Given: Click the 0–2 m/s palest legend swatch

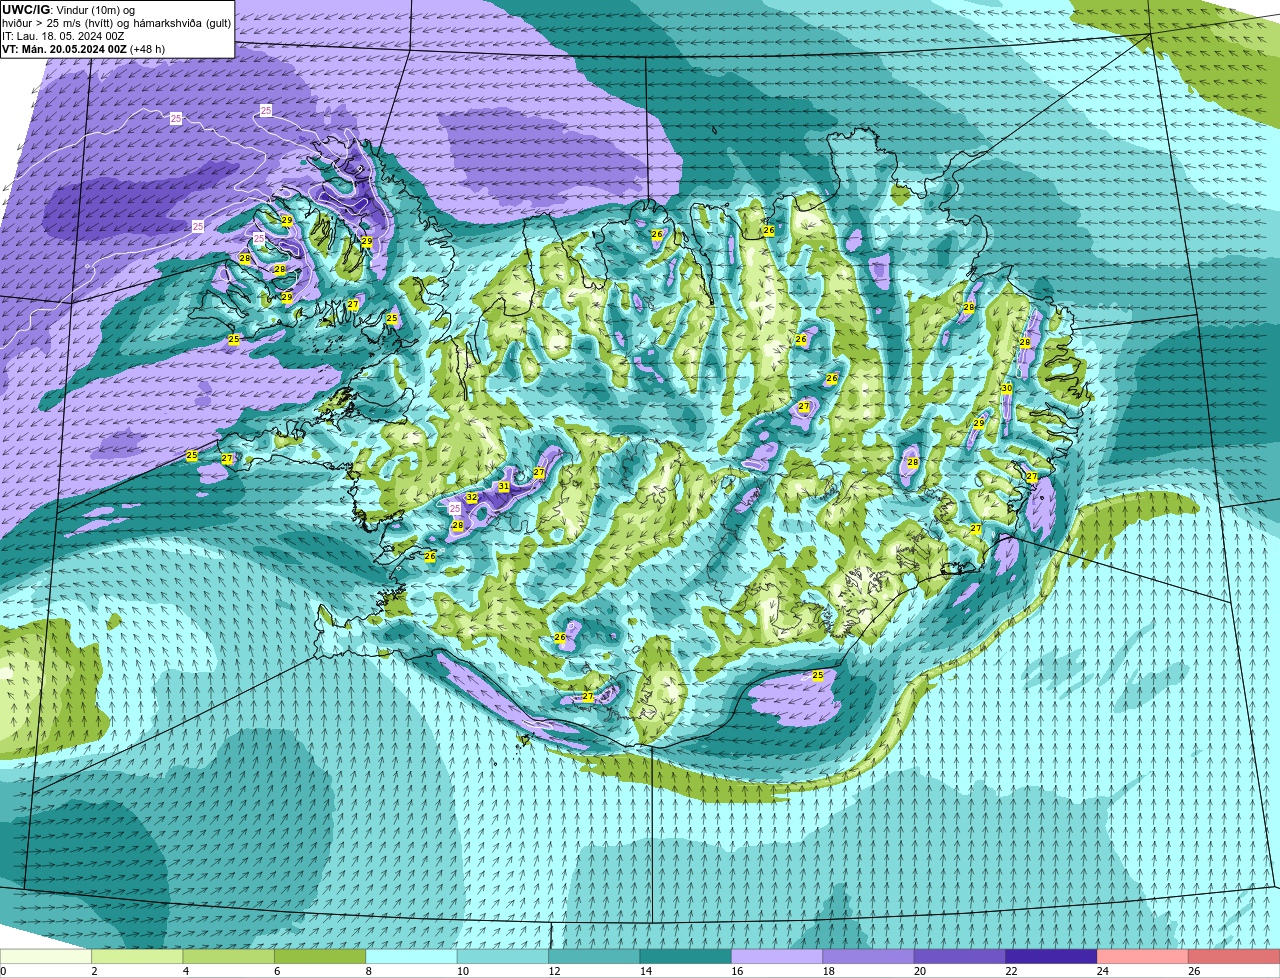Looking at the screenshot, I should pyautogui.click(x=46, y=957).
